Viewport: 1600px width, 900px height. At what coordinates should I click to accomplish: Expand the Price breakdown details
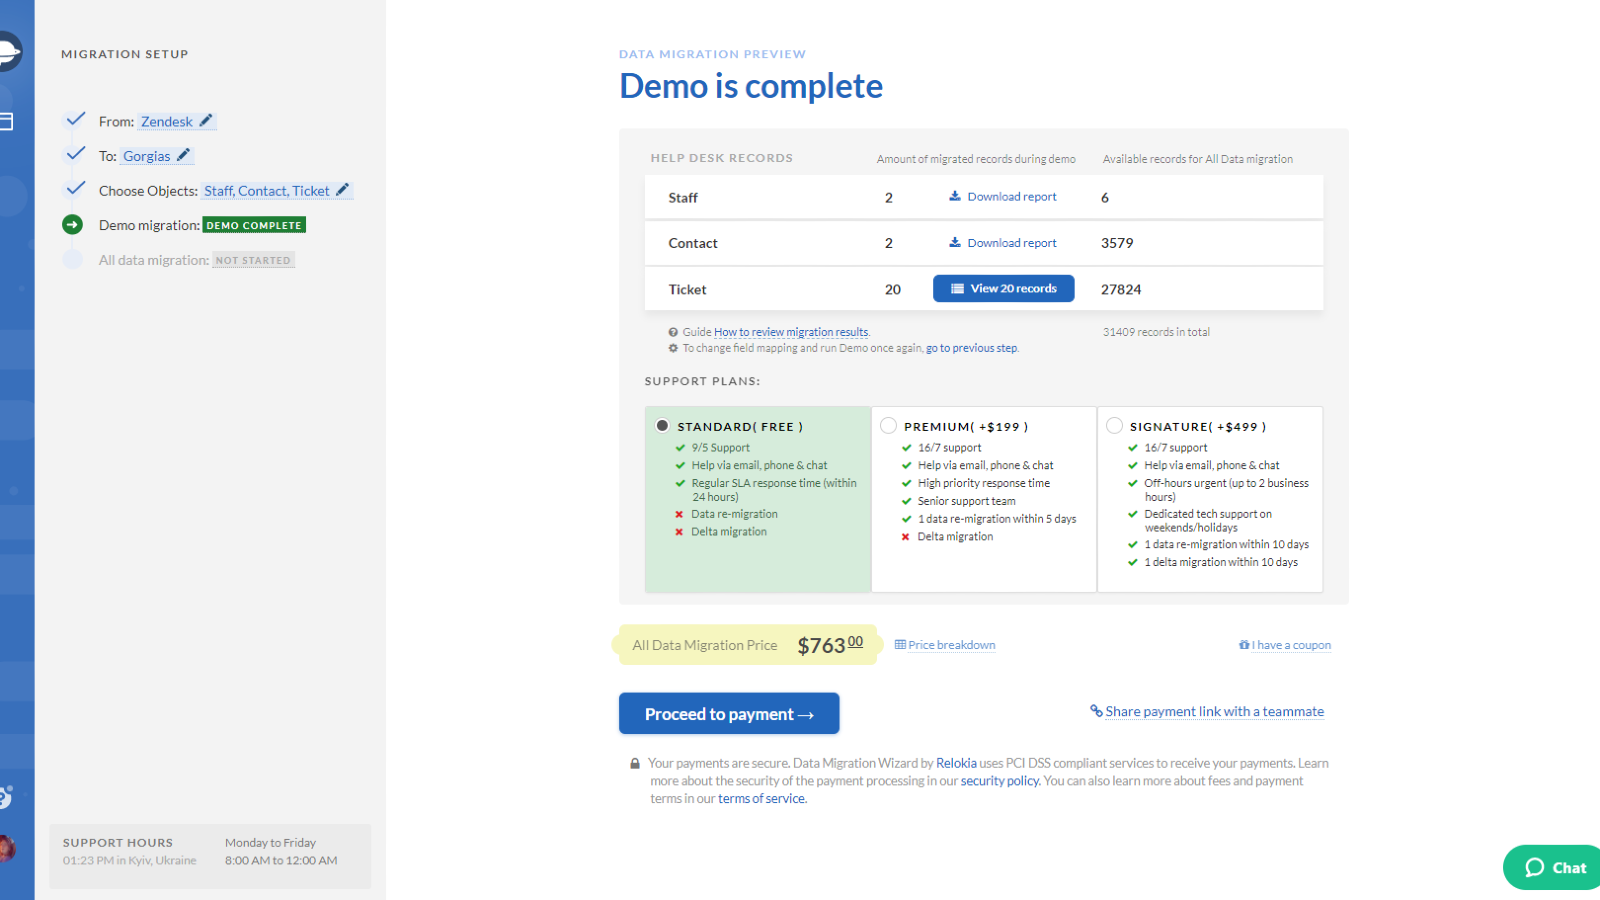point(944,644)
